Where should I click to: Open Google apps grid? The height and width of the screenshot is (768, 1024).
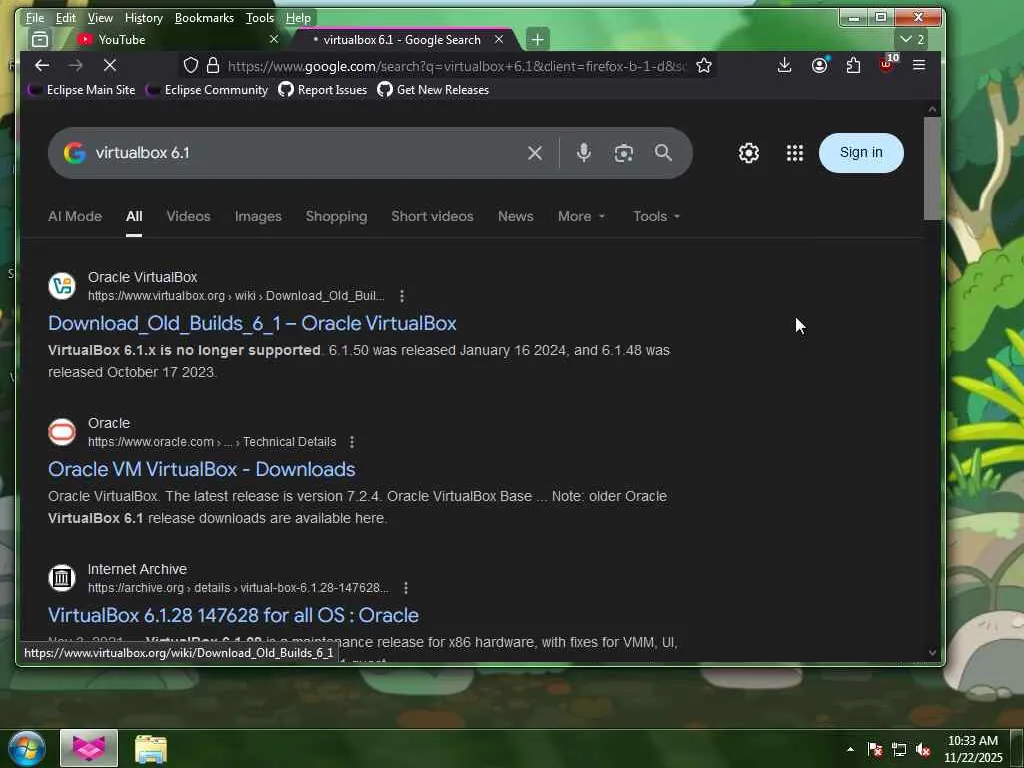tap(795, 153)
